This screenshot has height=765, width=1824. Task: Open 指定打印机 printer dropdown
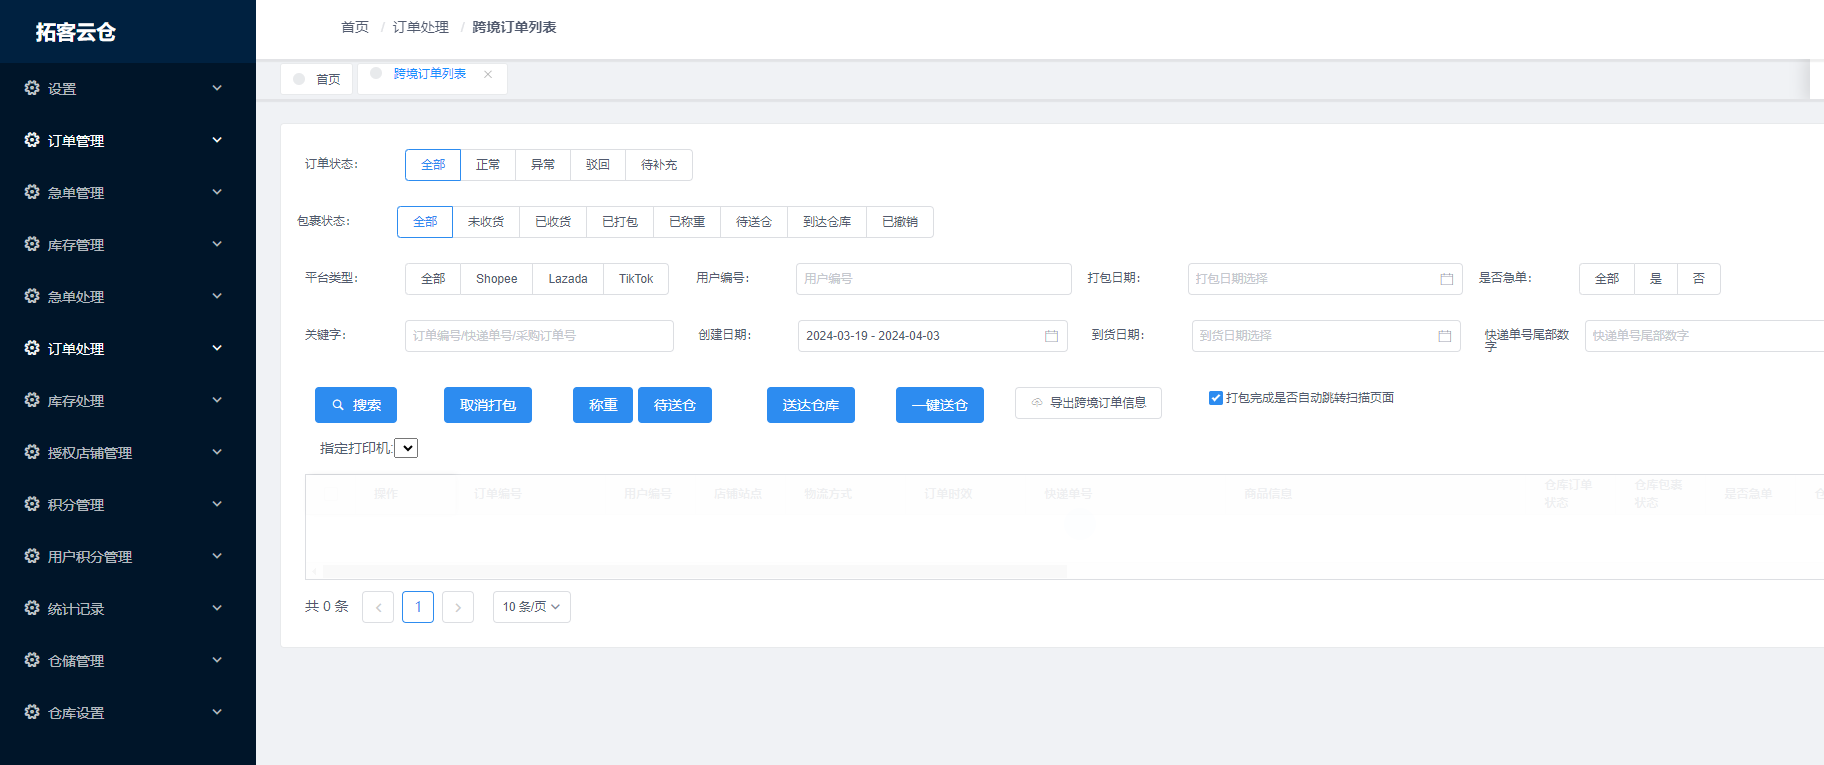[x=406, y=448]
